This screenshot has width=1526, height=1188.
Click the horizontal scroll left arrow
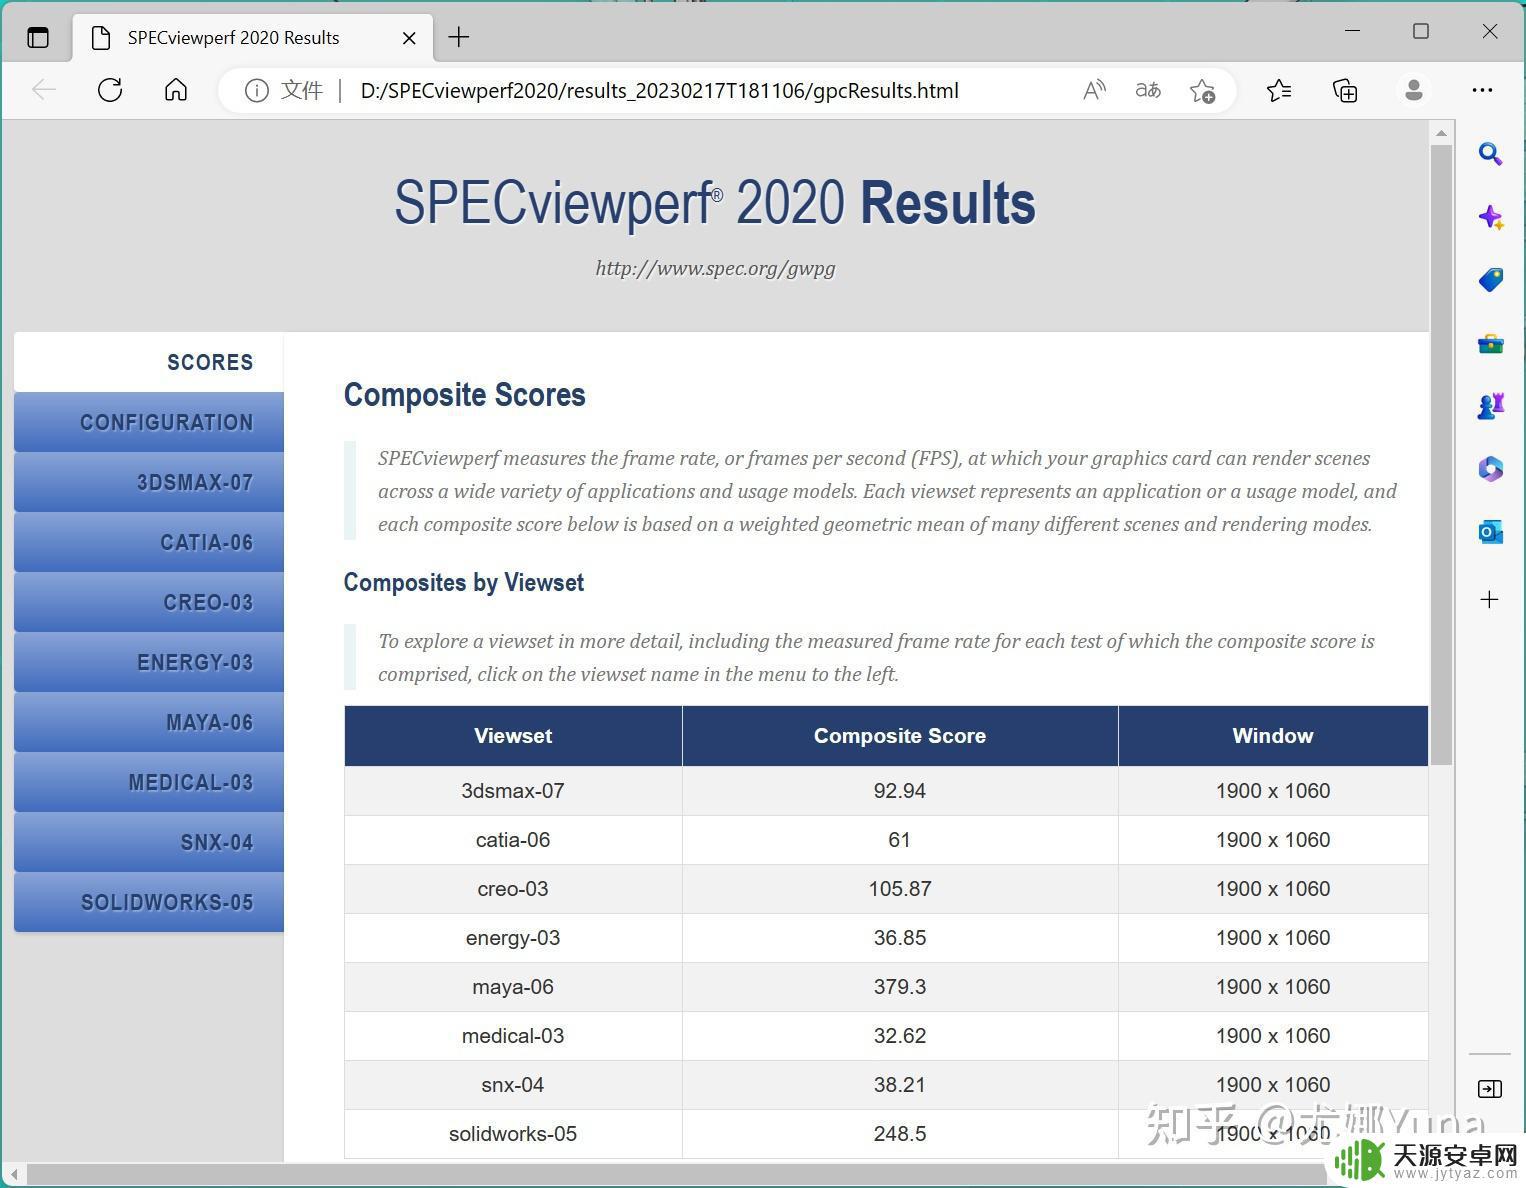tap(14, 1174)
